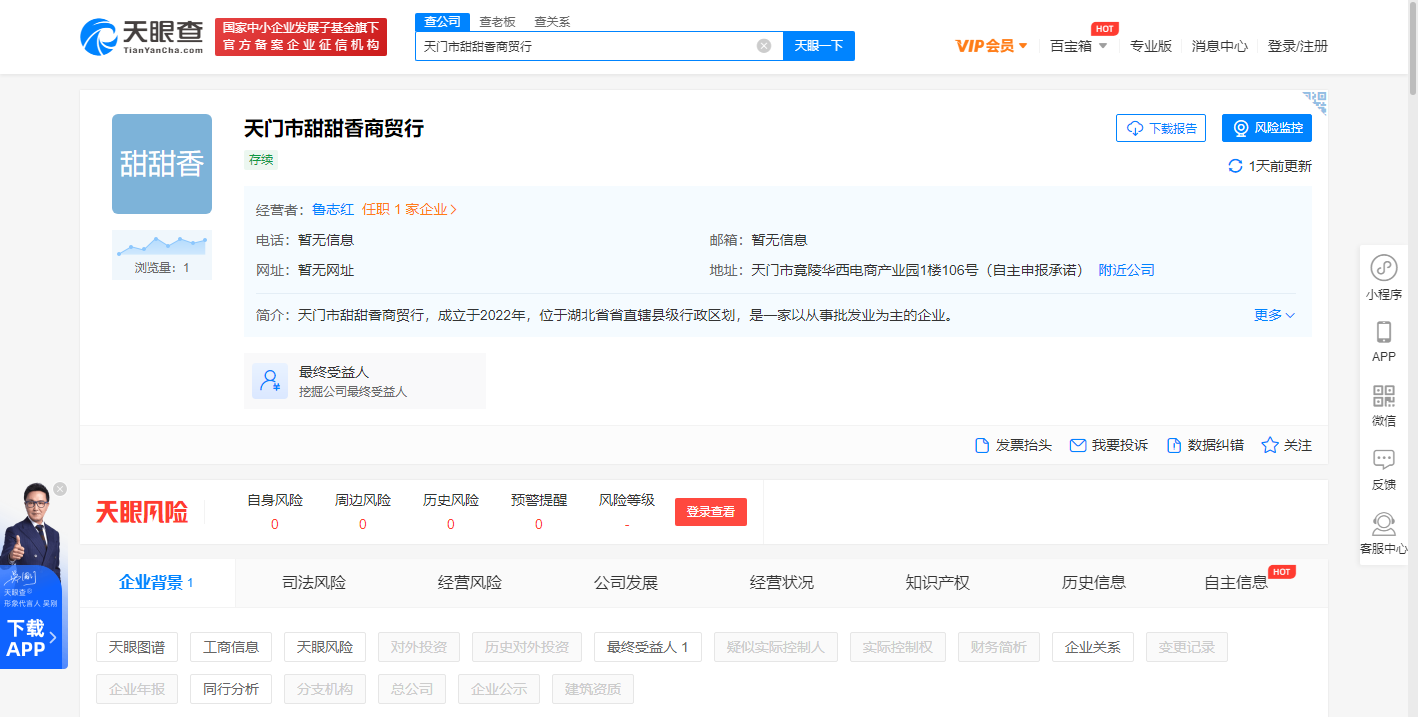Click 历史风险 count
This screenshot has width=1418, height=717.
coord(451,524)
